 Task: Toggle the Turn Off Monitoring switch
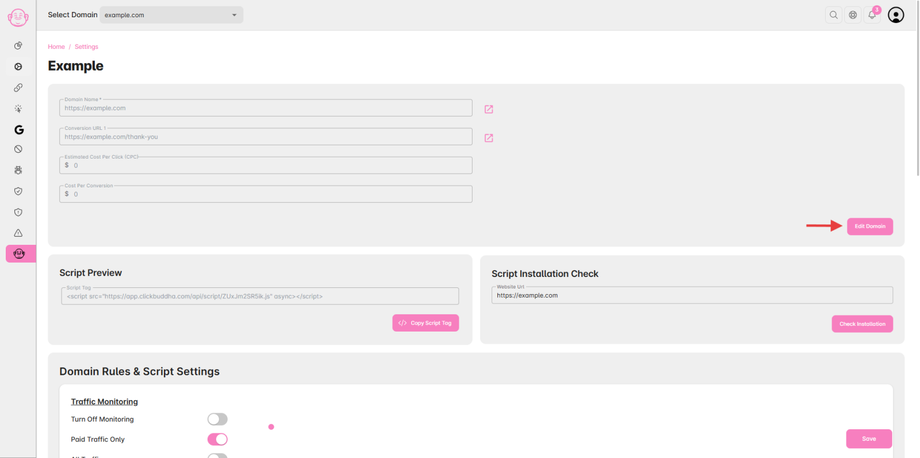pos(217,419)
